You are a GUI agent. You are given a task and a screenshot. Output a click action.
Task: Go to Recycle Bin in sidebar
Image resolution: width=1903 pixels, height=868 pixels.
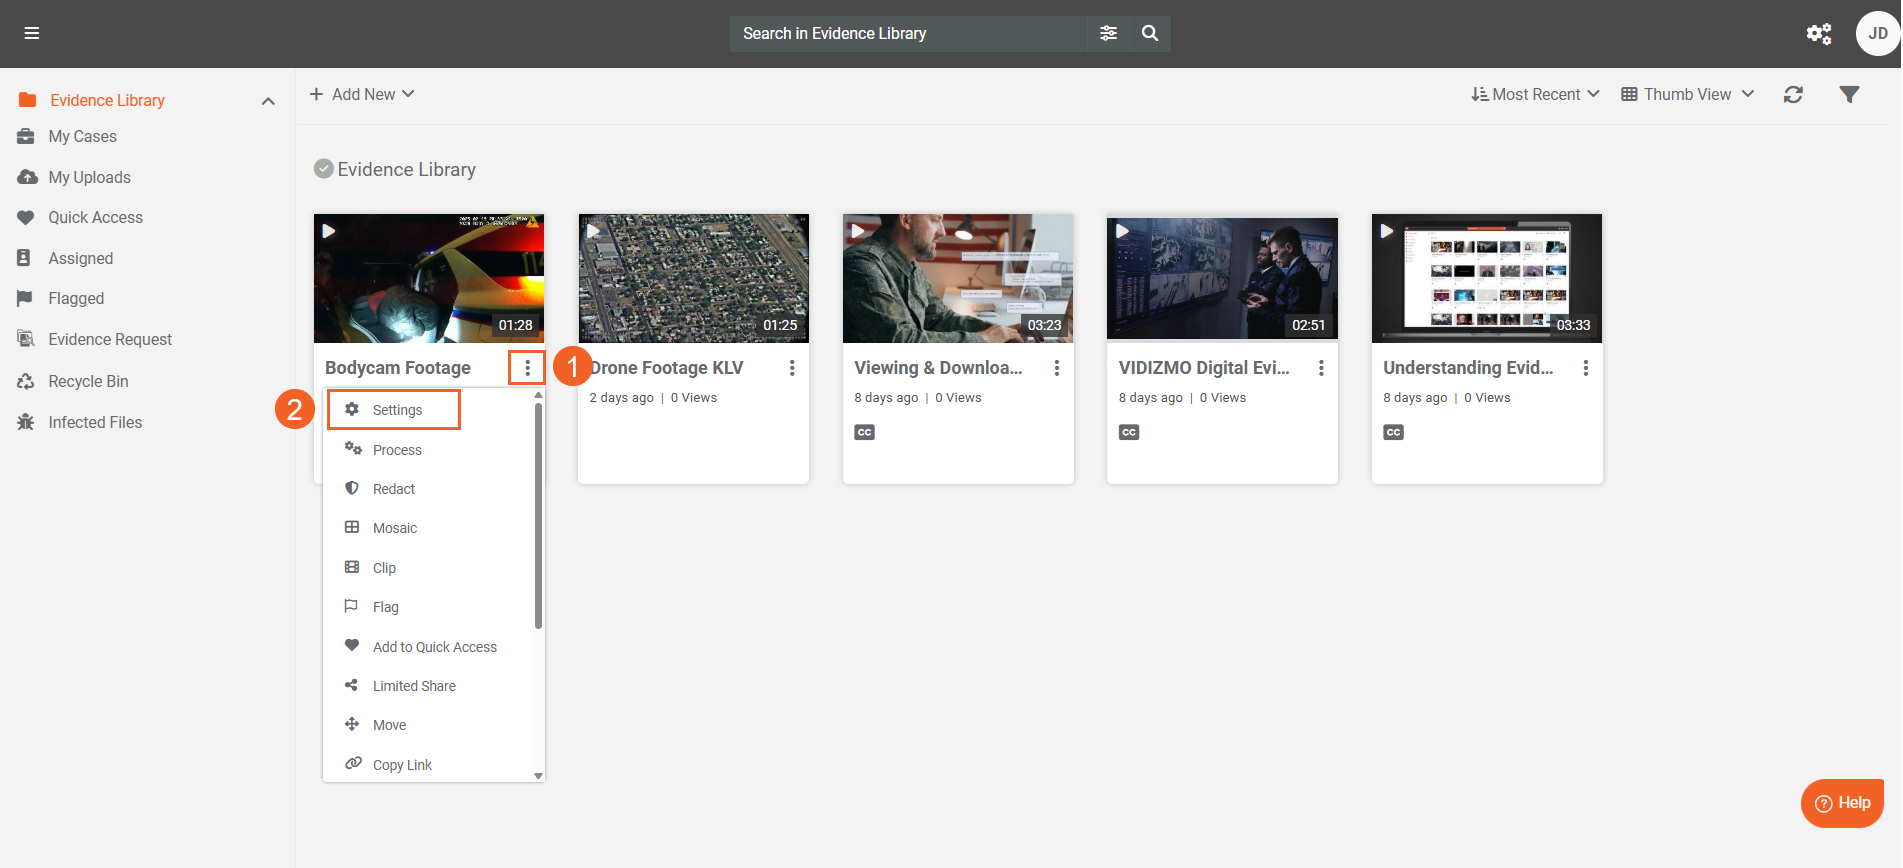pos(88,381)
